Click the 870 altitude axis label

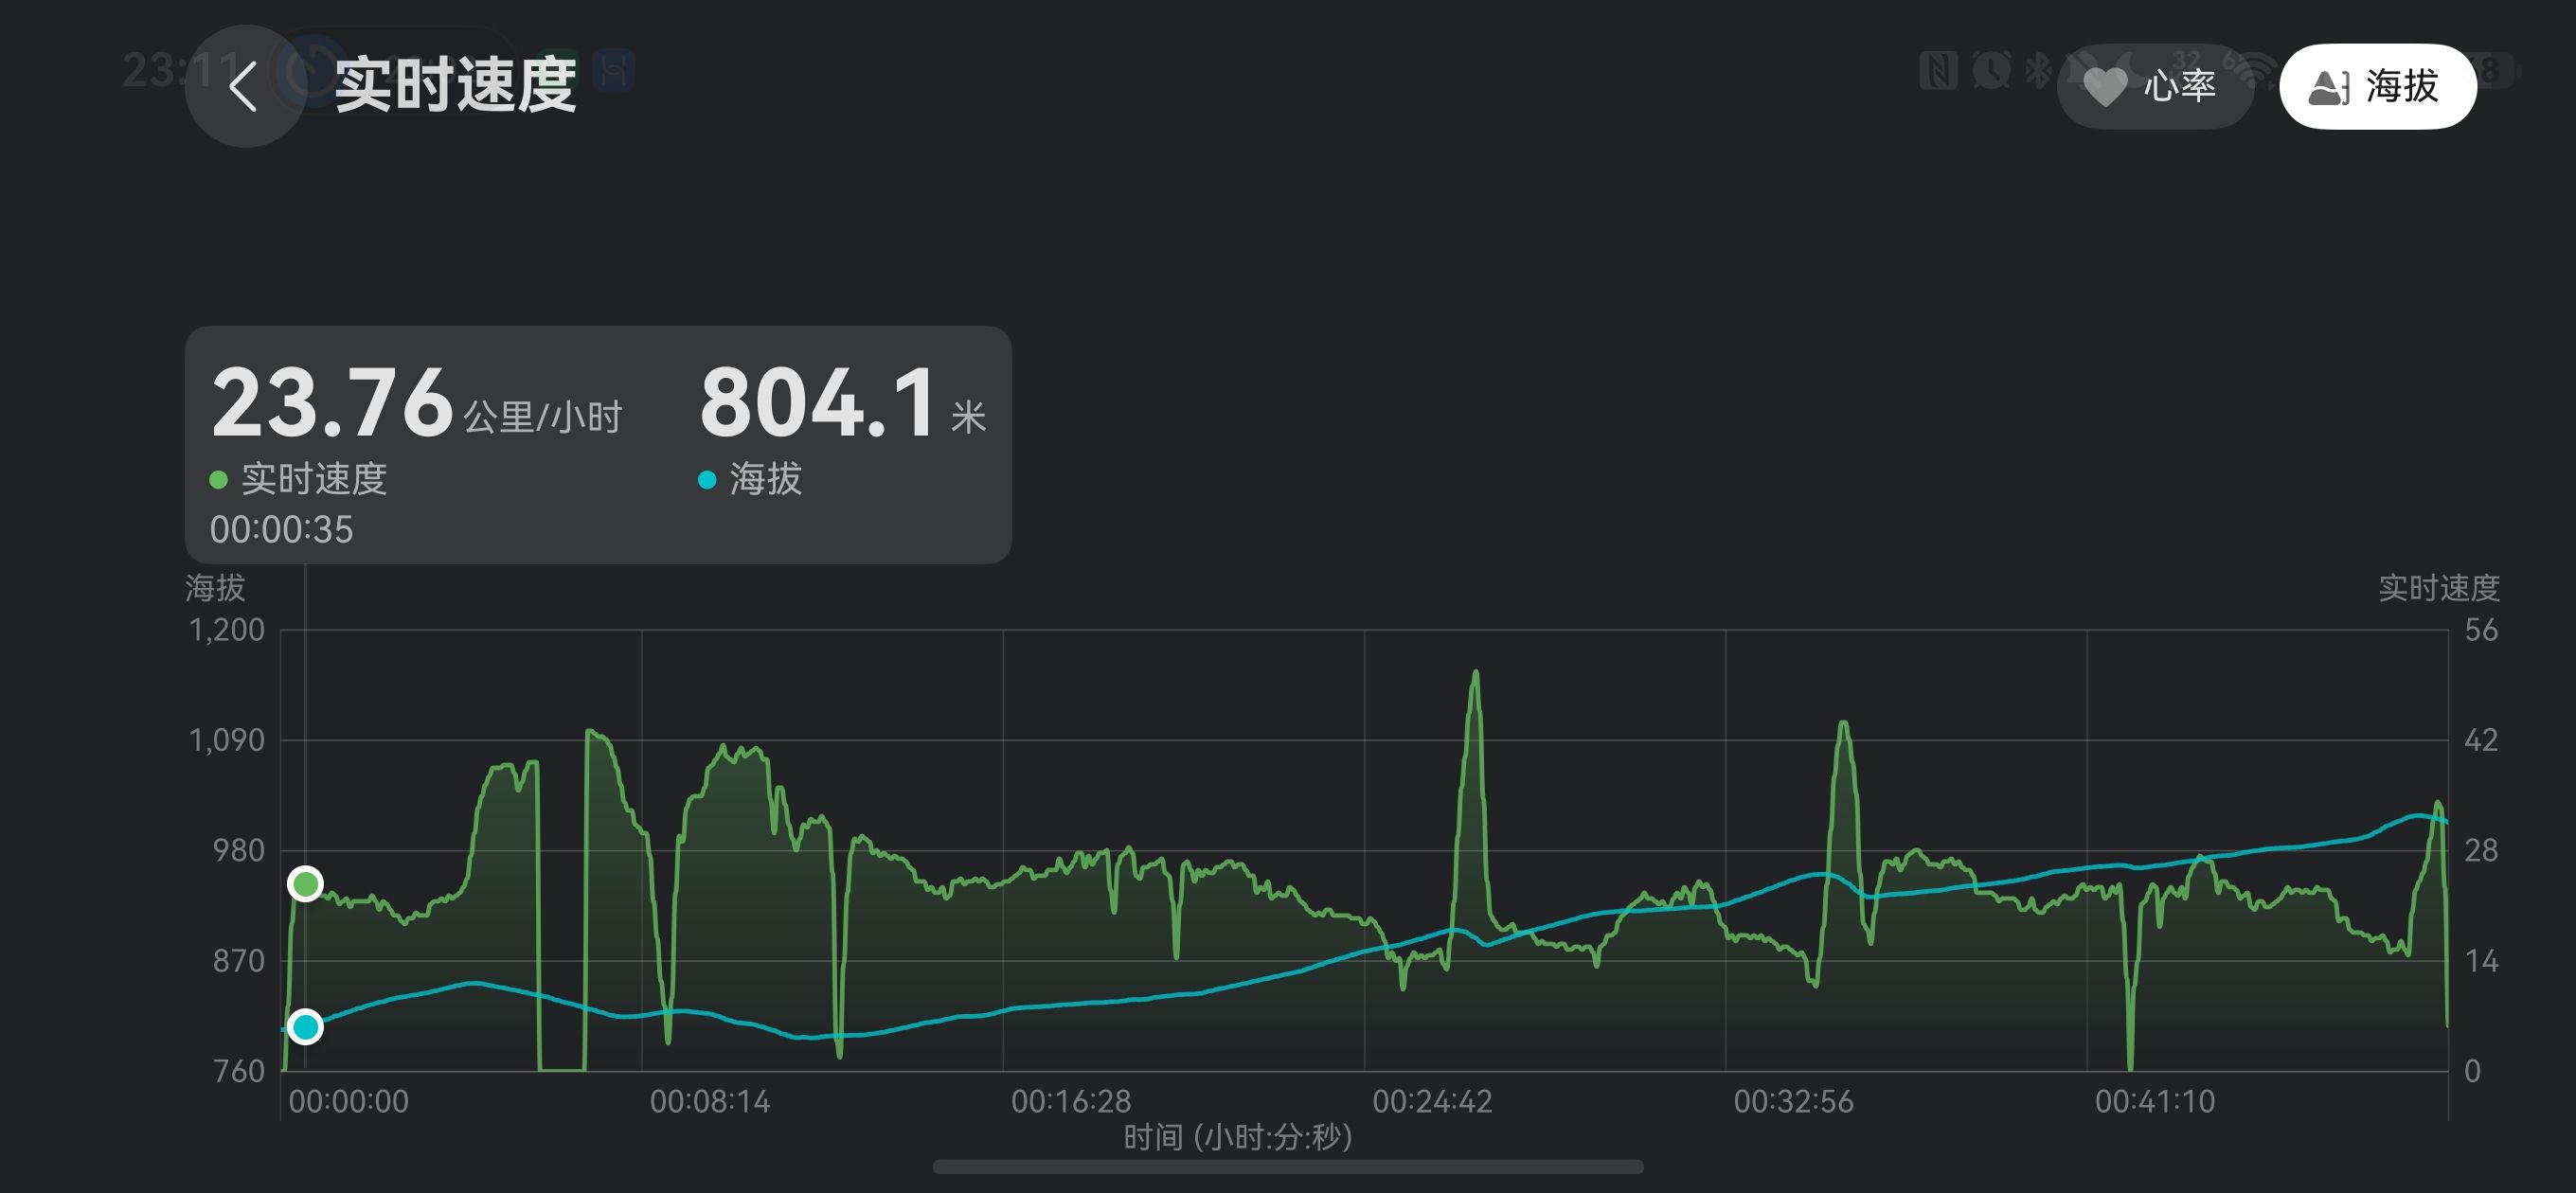point(238,961)
